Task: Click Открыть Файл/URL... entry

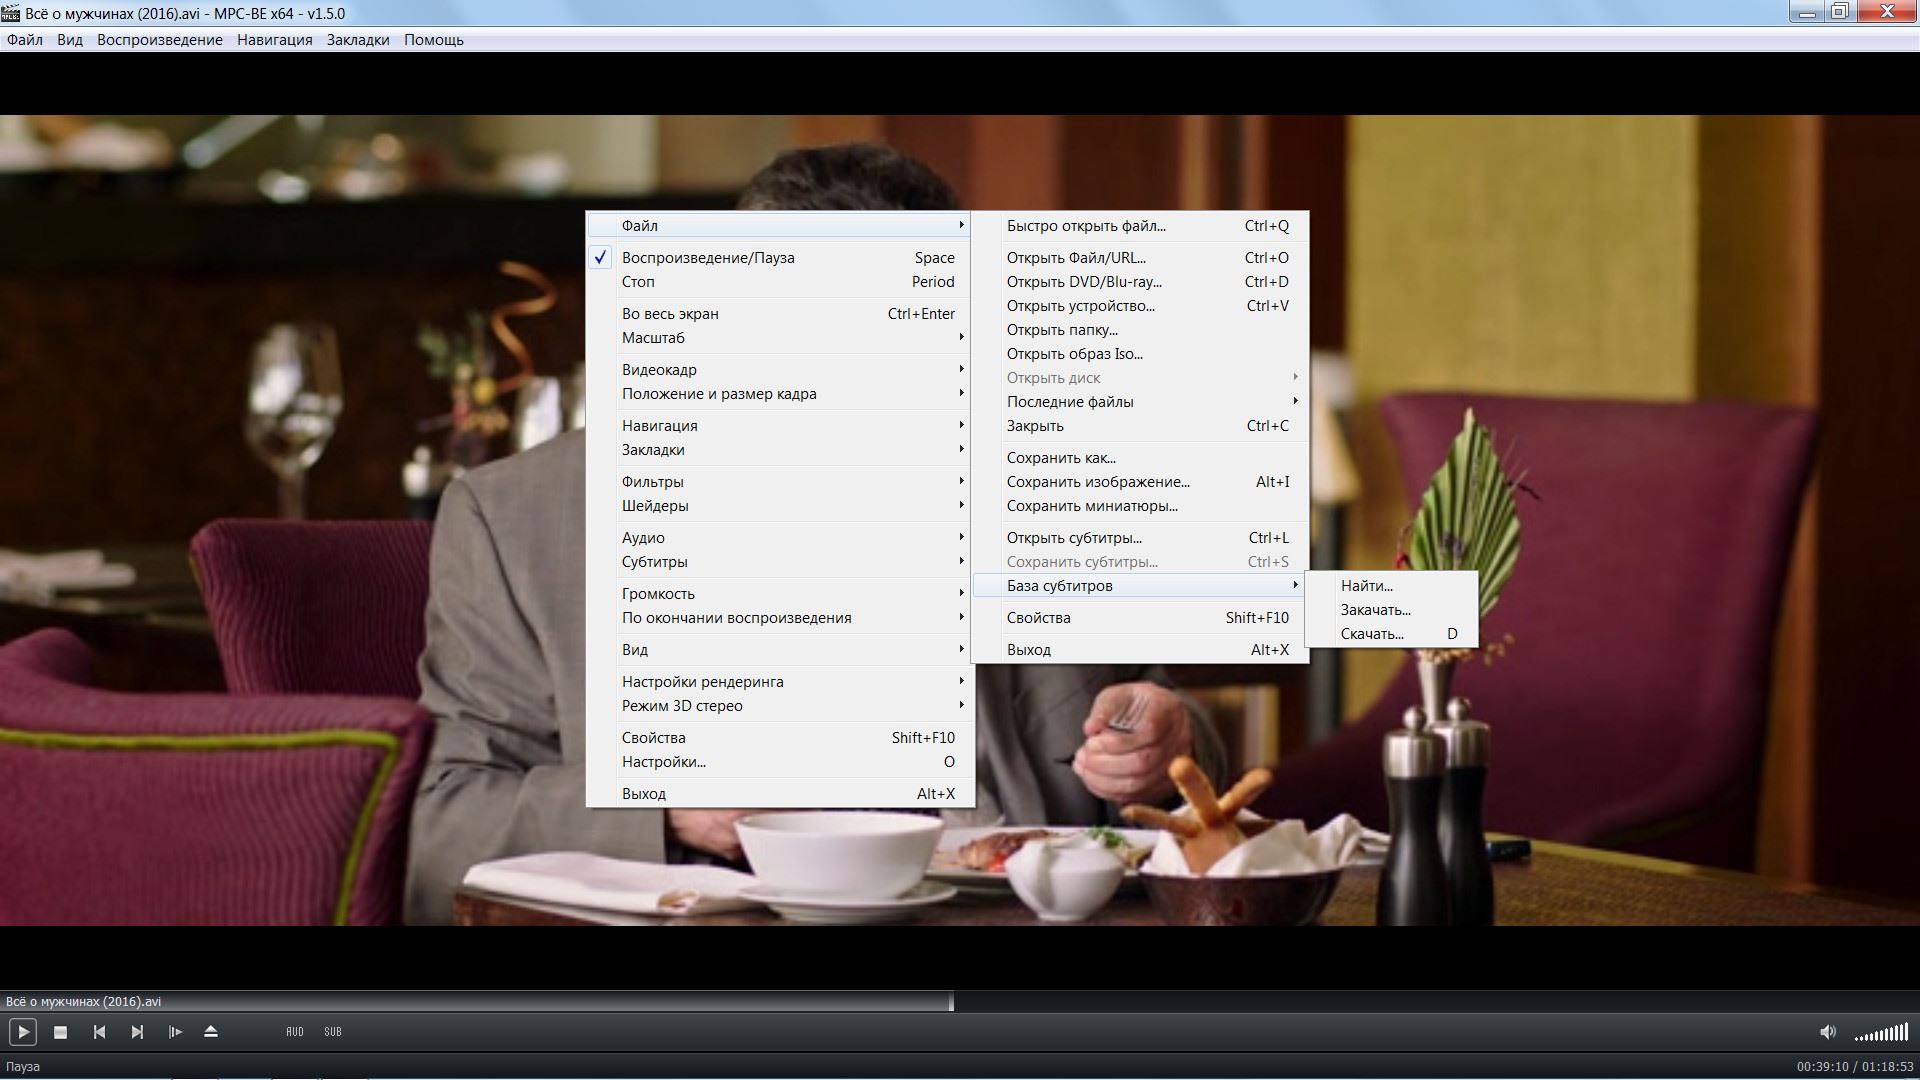Action: coord(1076,258)
